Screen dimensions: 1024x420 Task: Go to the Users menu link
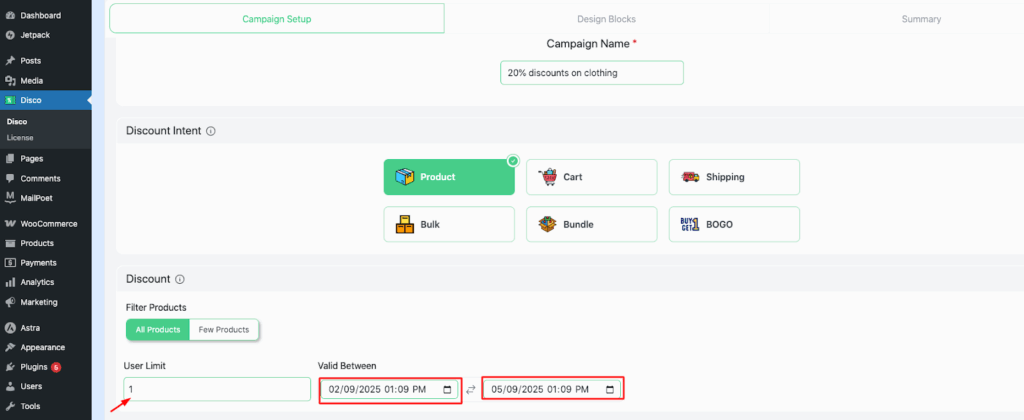[31, 386]
